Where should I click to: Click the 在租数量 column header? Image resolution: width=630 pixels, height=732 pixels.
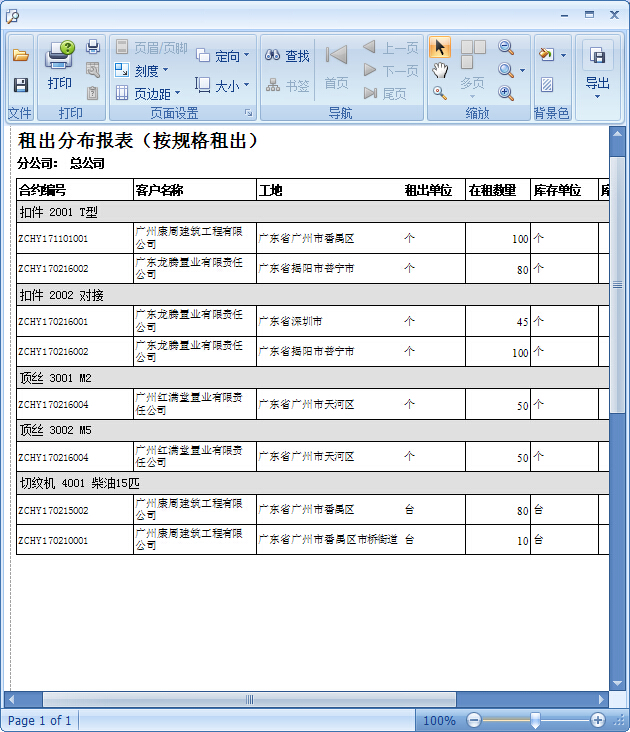(x=498, y=190)
